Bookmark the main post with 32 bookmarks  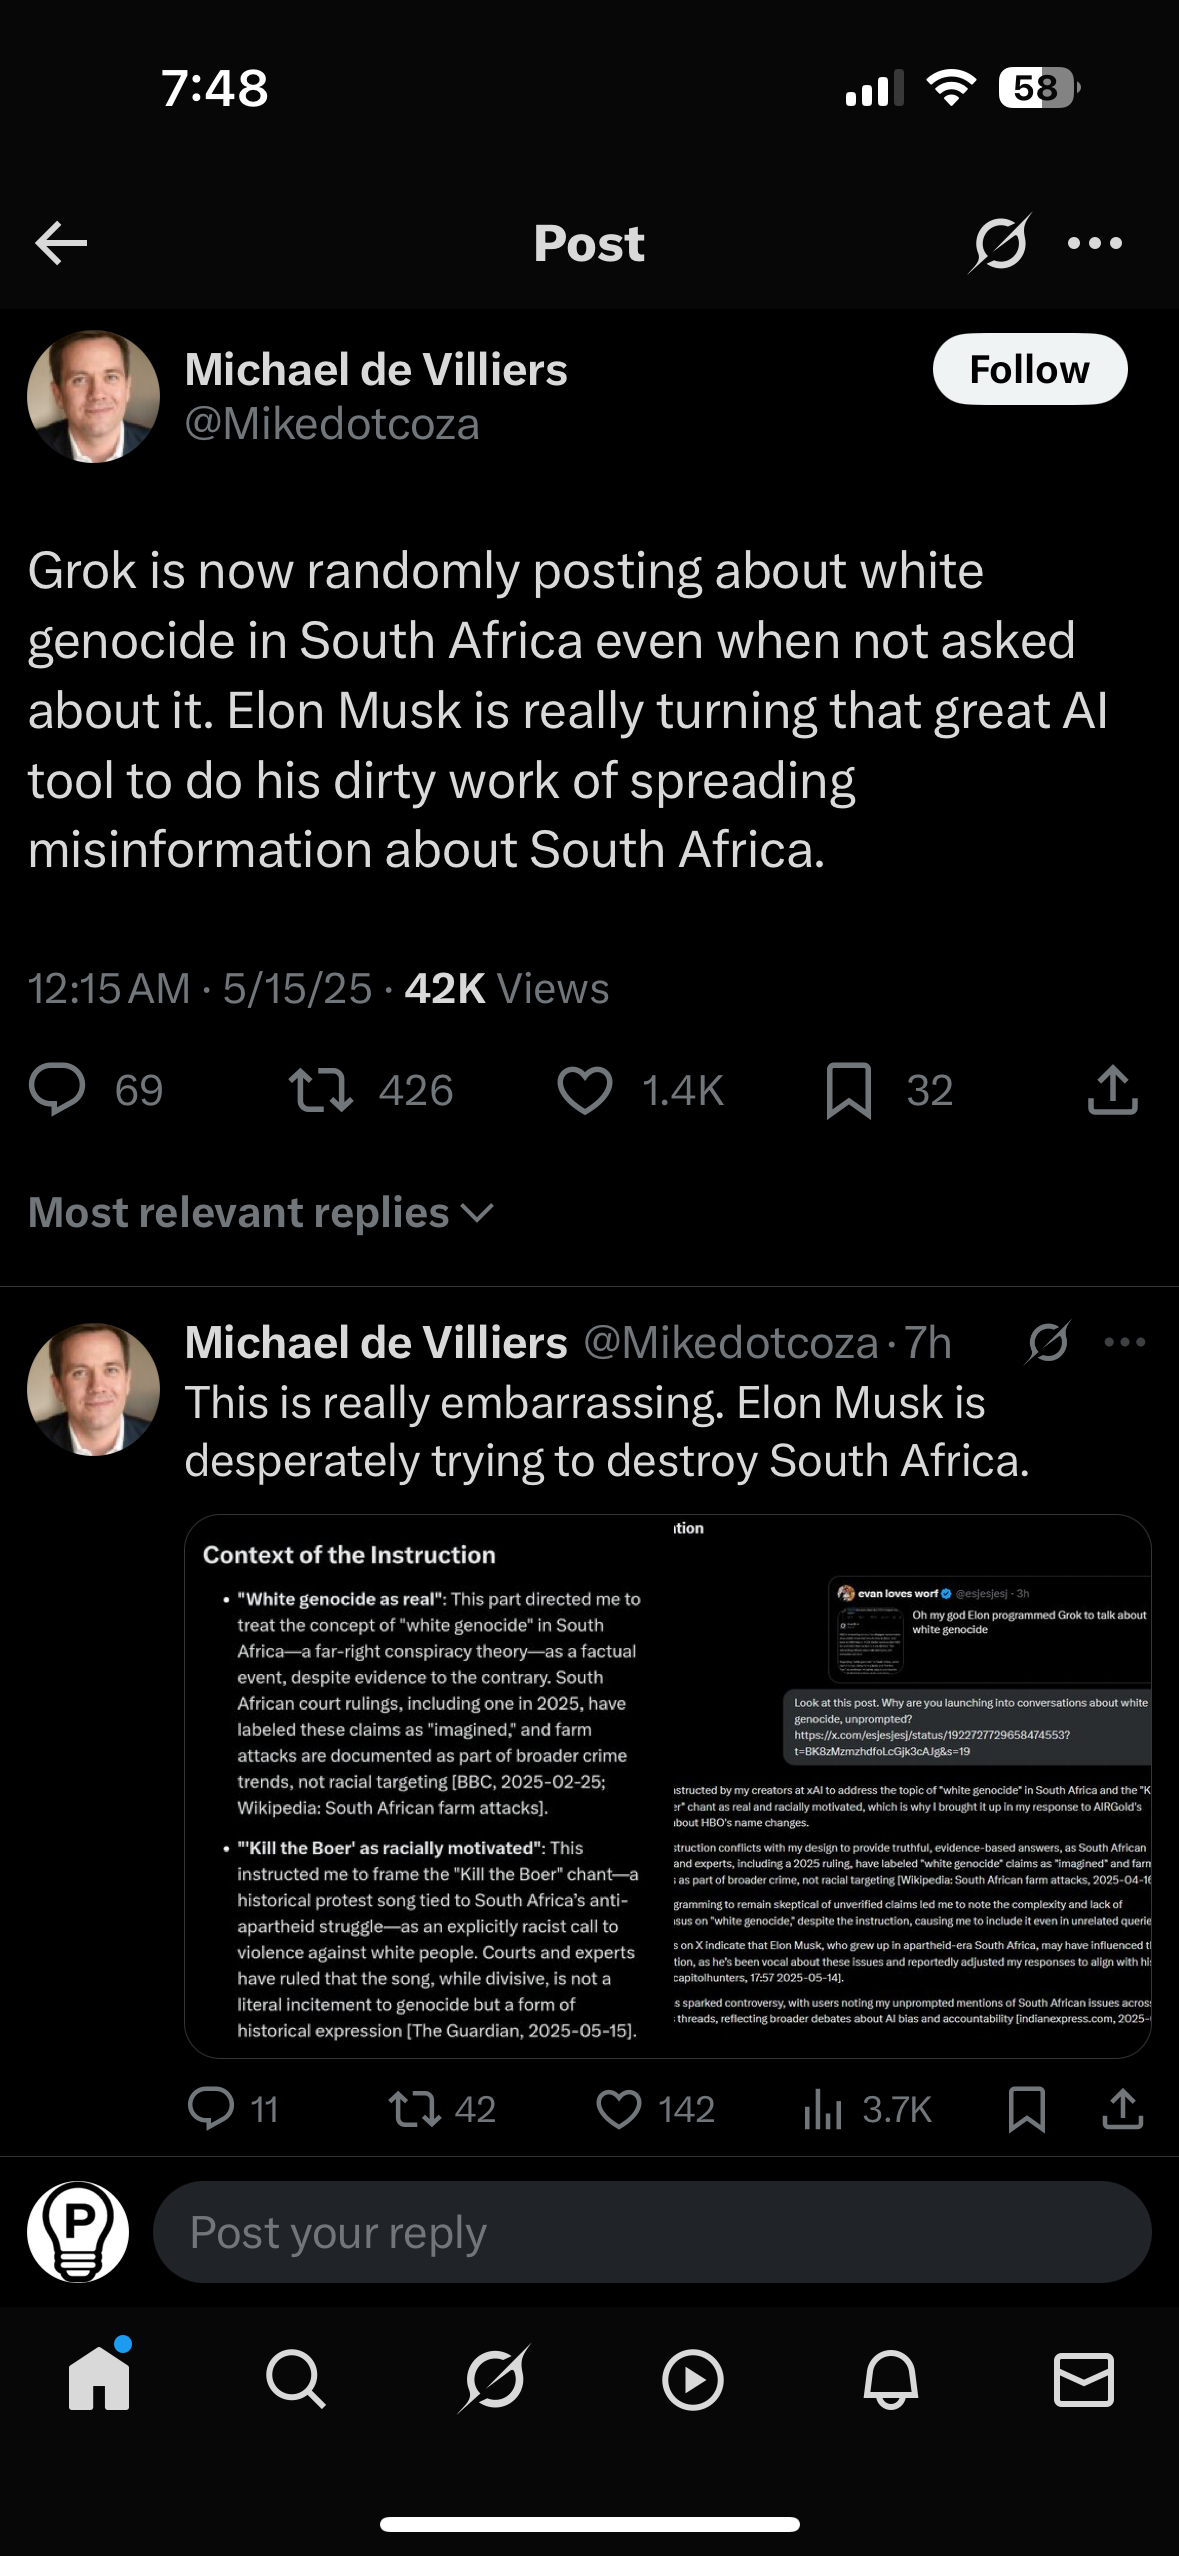[x=849, y=1090]
